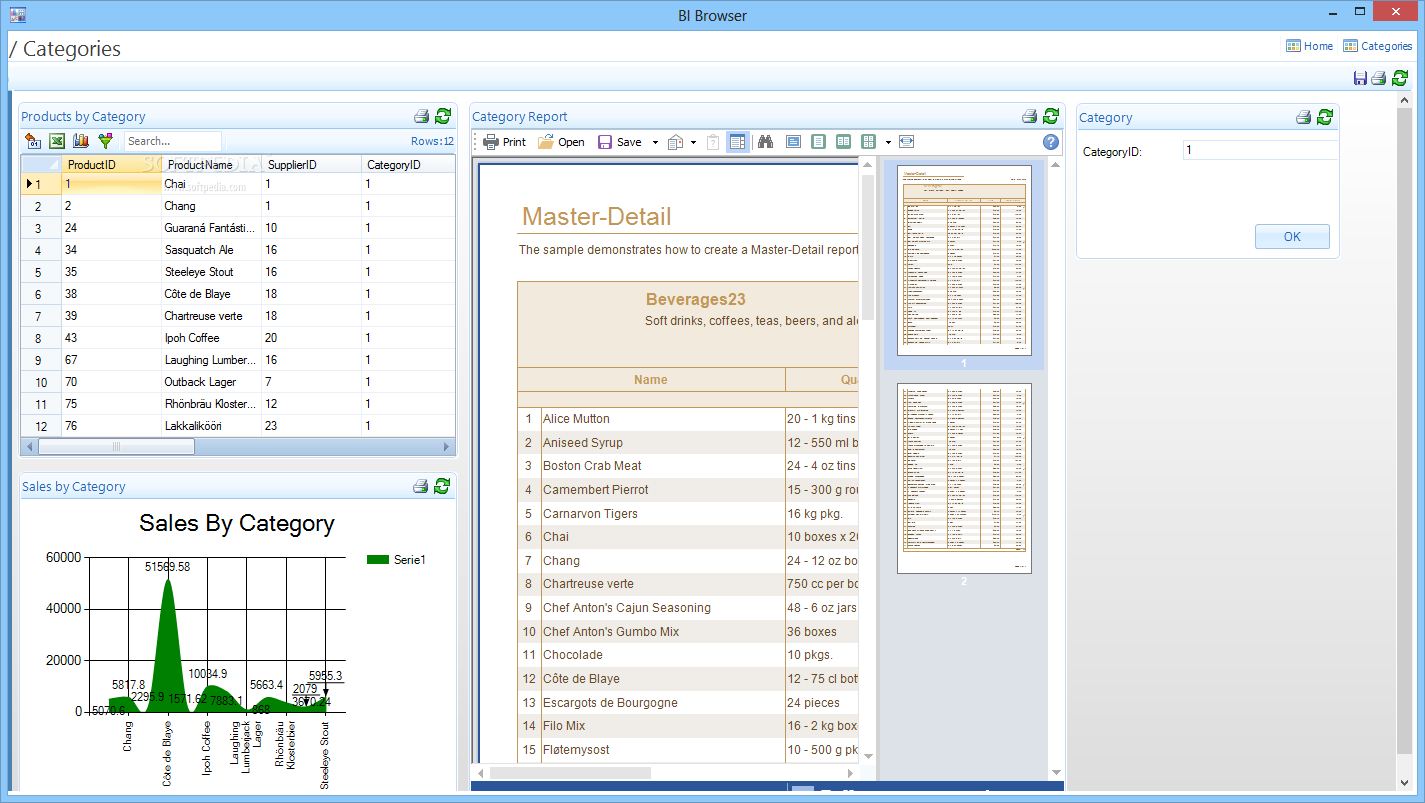Screen dimensions: 1425x803
Task: Click Boston Crab Meat in the report
Action: click(592, 466)
